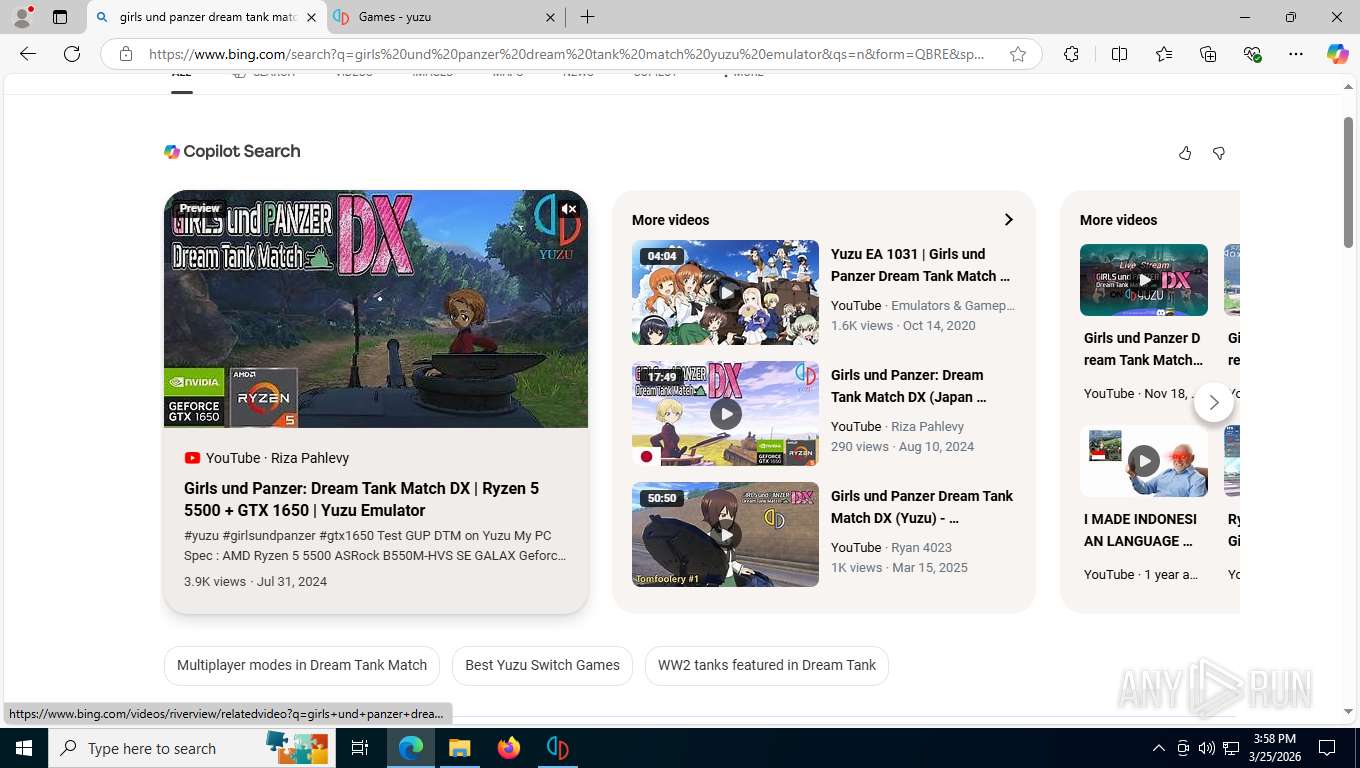The height and width of the screenshot is (768, 1360).
Task: Open Yuzu EA 1031 video title link
Action: [x=920, y=265]
